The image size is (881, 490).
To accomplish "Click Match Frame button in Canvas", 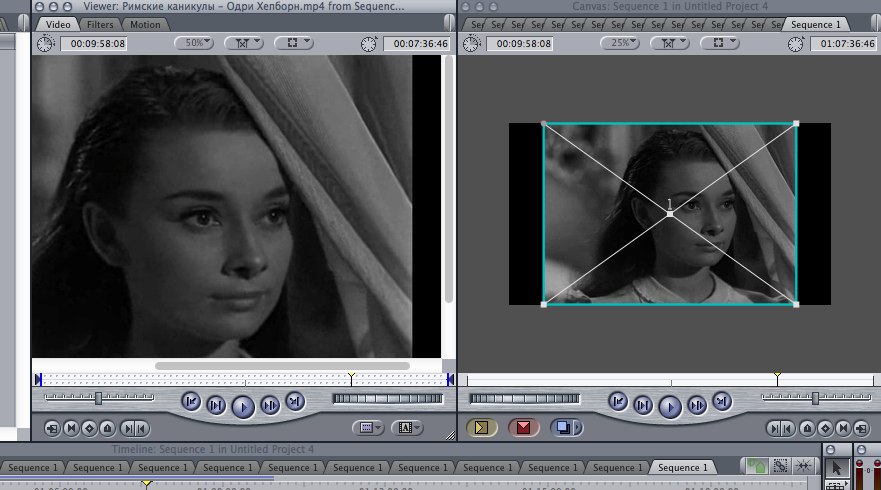I will [861, 429].
